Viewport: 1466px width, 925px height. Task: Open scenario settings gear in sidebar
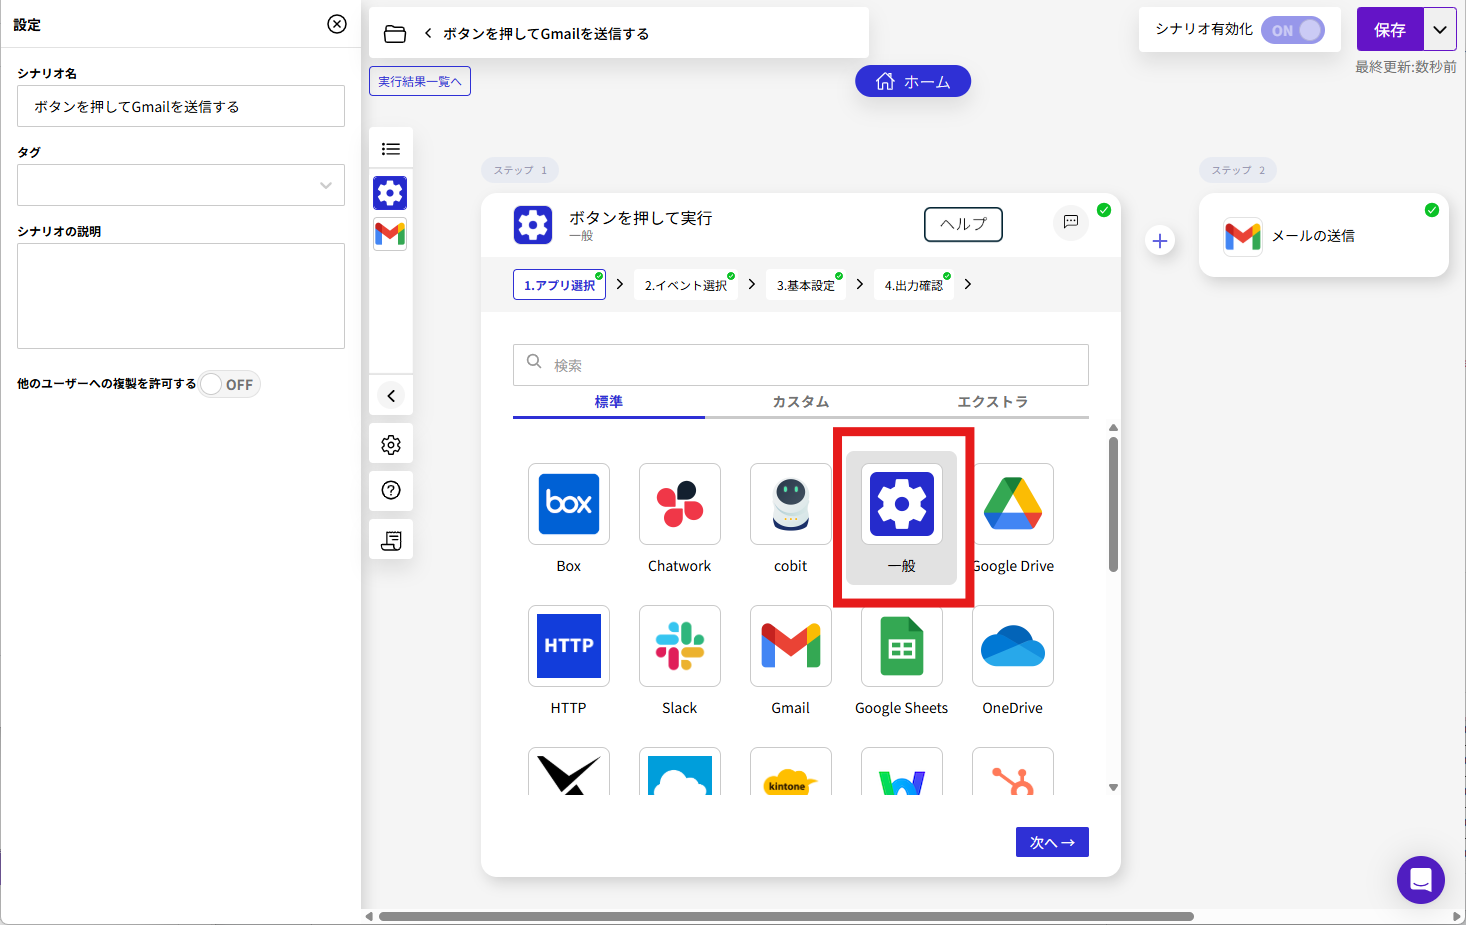(391, 444)
